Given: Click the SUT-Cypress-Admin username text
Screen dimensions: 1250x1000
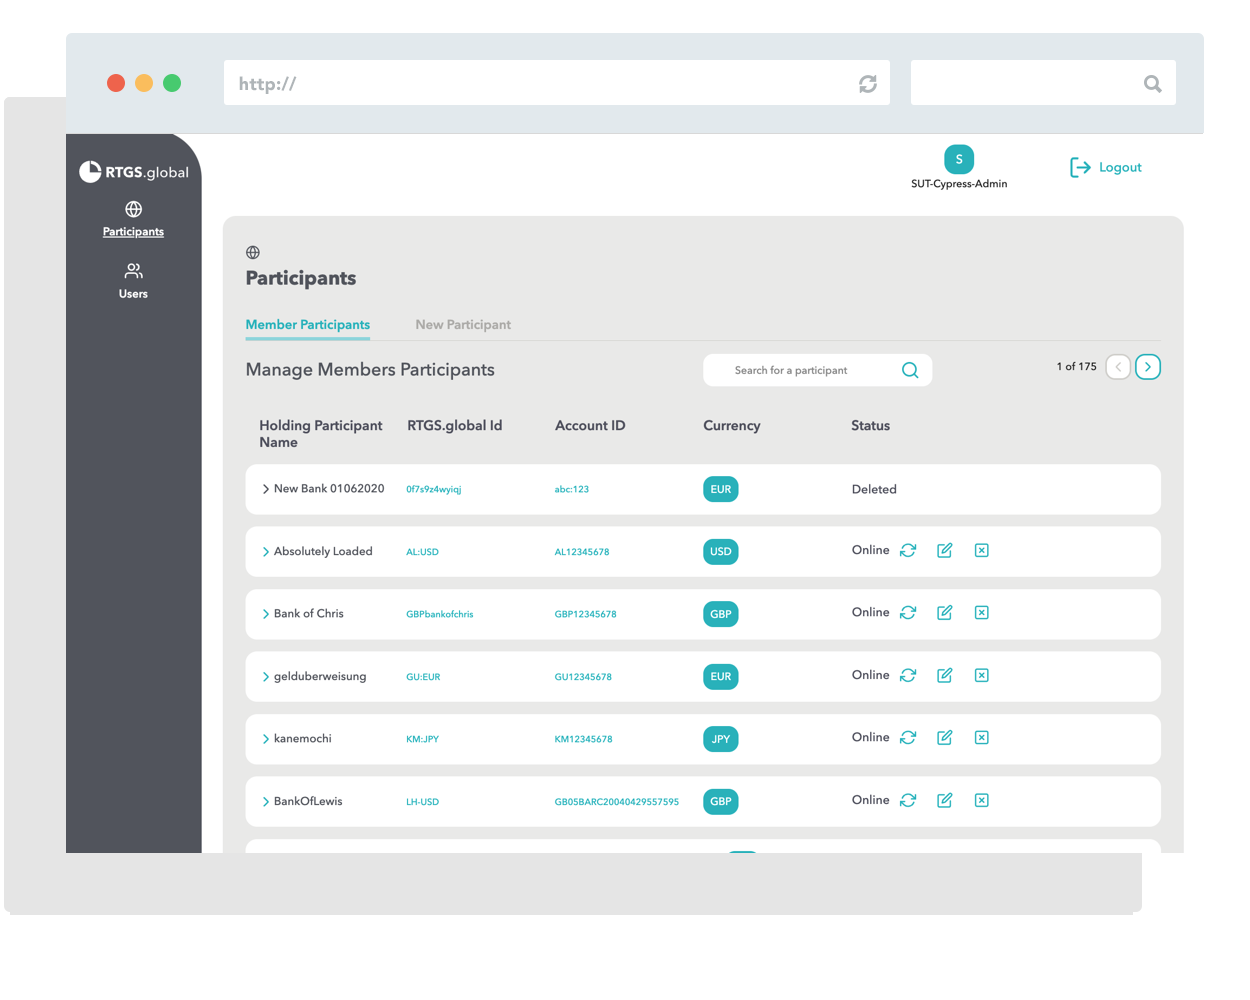Looking at the screenshot, I should tap(959, 184).
